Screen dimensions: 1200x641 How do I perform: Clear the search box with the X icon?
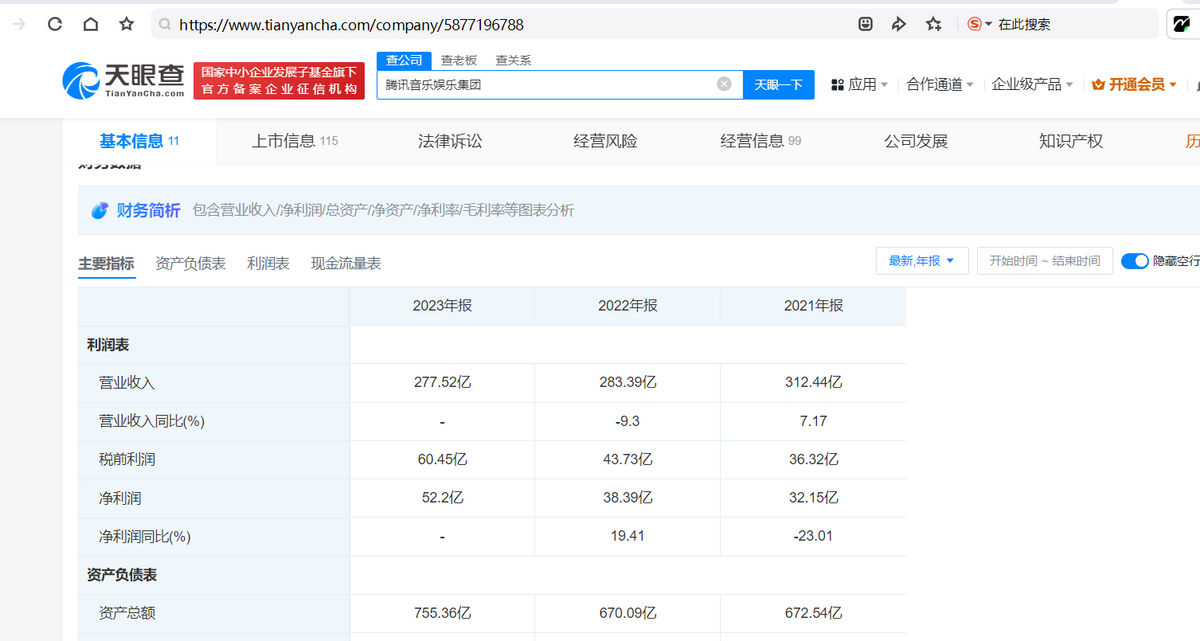(724, 84)
